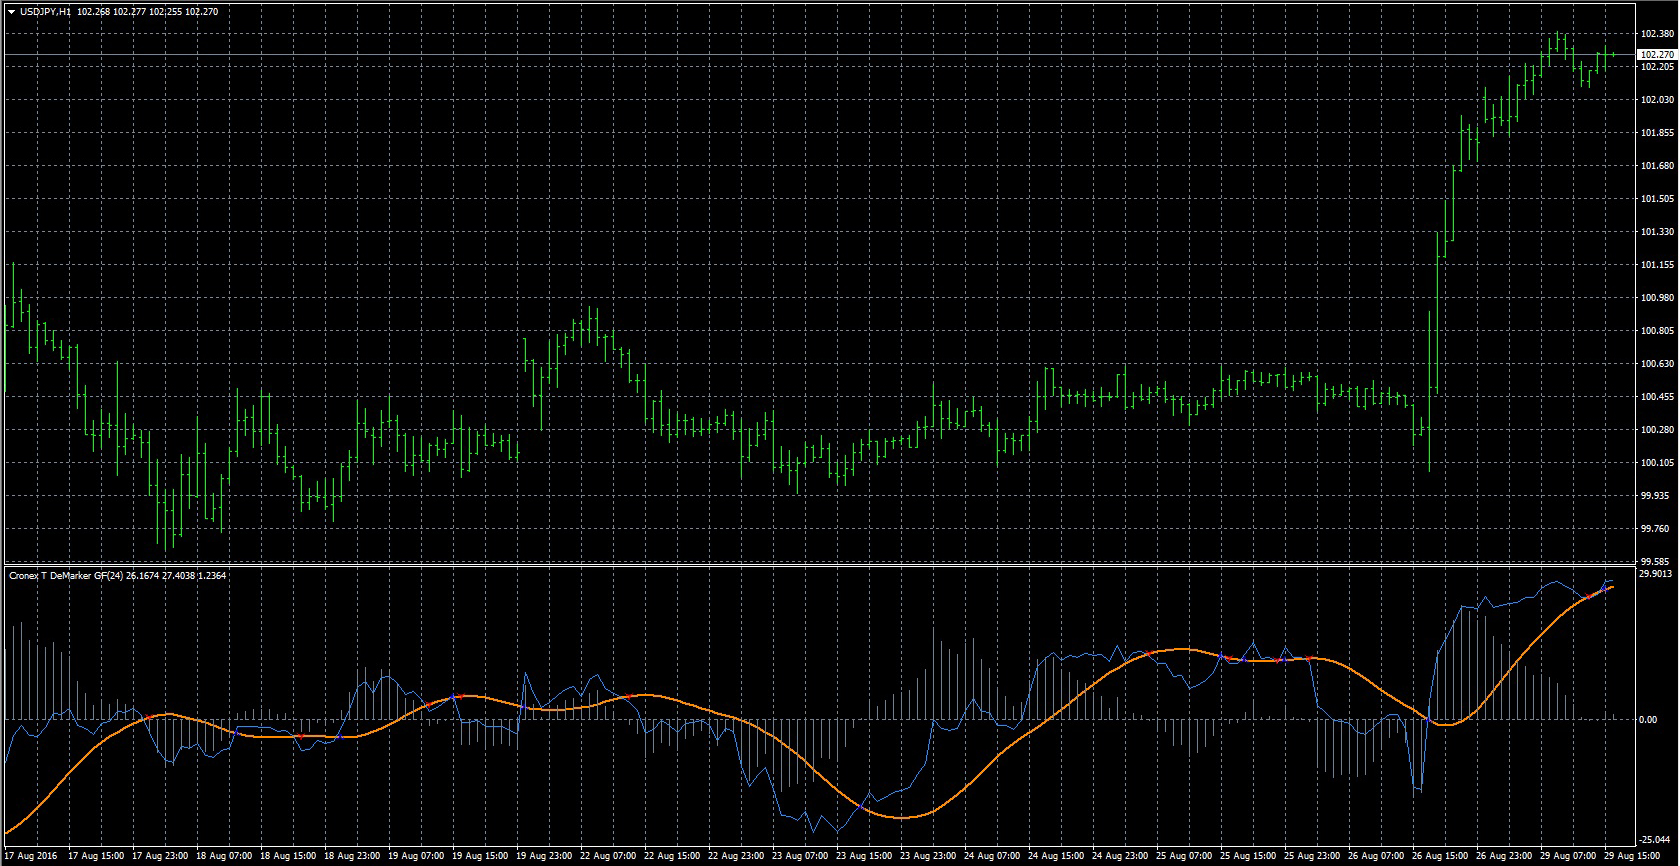This screenshot has width=1680, height=866.
Task: Click the 101.855 price scale label
Action: pyautogui.click(x=1657, y=133)
